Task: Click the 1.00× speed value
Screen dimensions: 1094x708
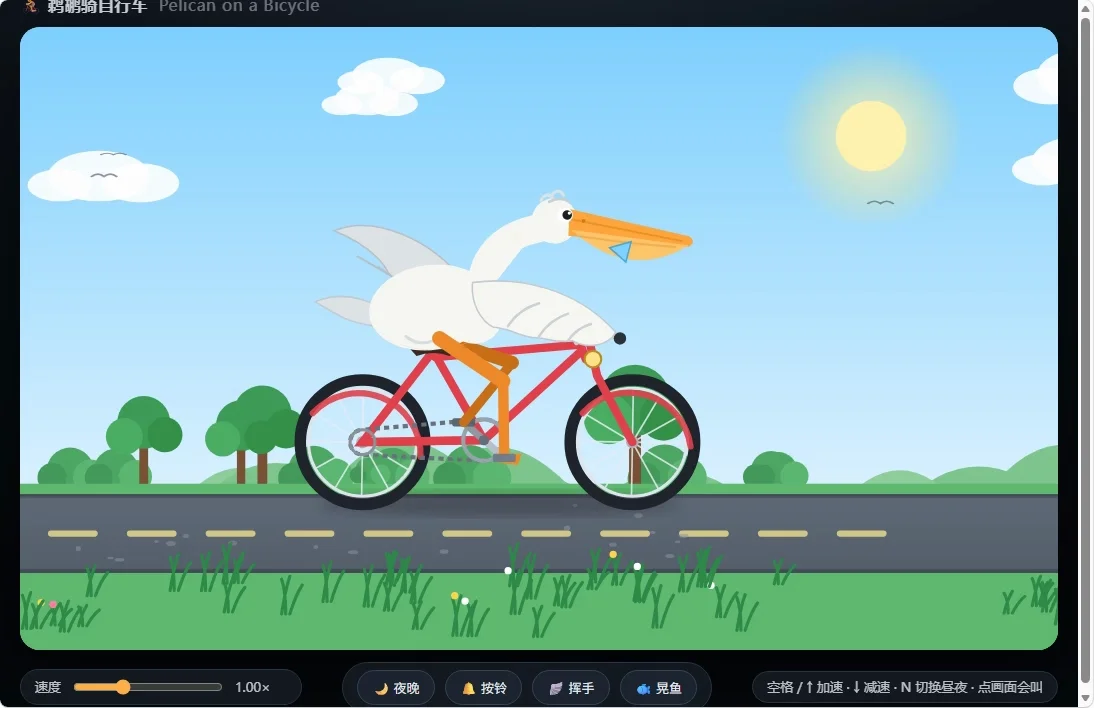Action: click(252, 687)
